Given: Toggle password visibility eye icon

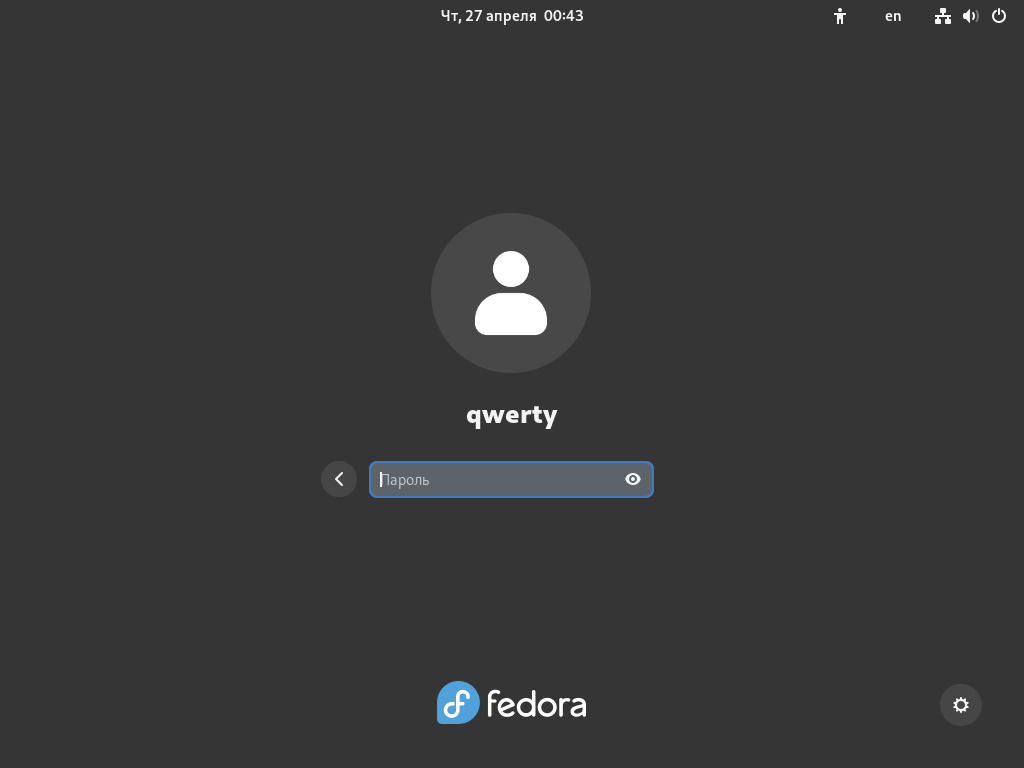Looking at the screenshot, I should [633, 479].
